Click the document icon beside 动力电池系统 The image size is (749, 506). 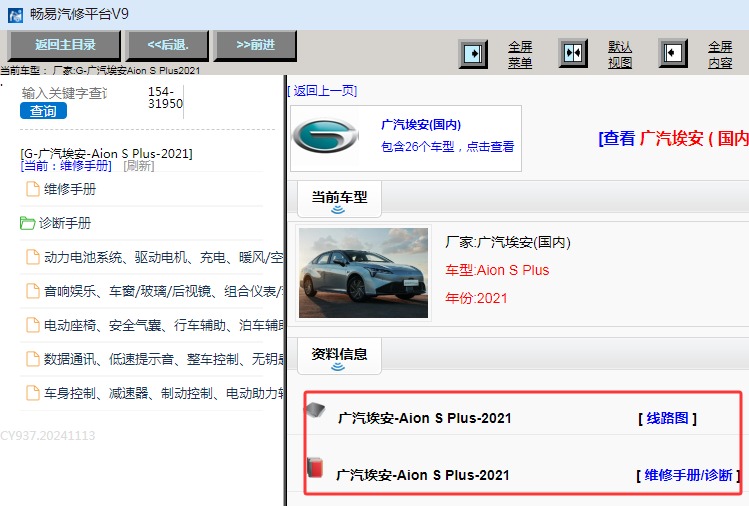tap(32, 257)
